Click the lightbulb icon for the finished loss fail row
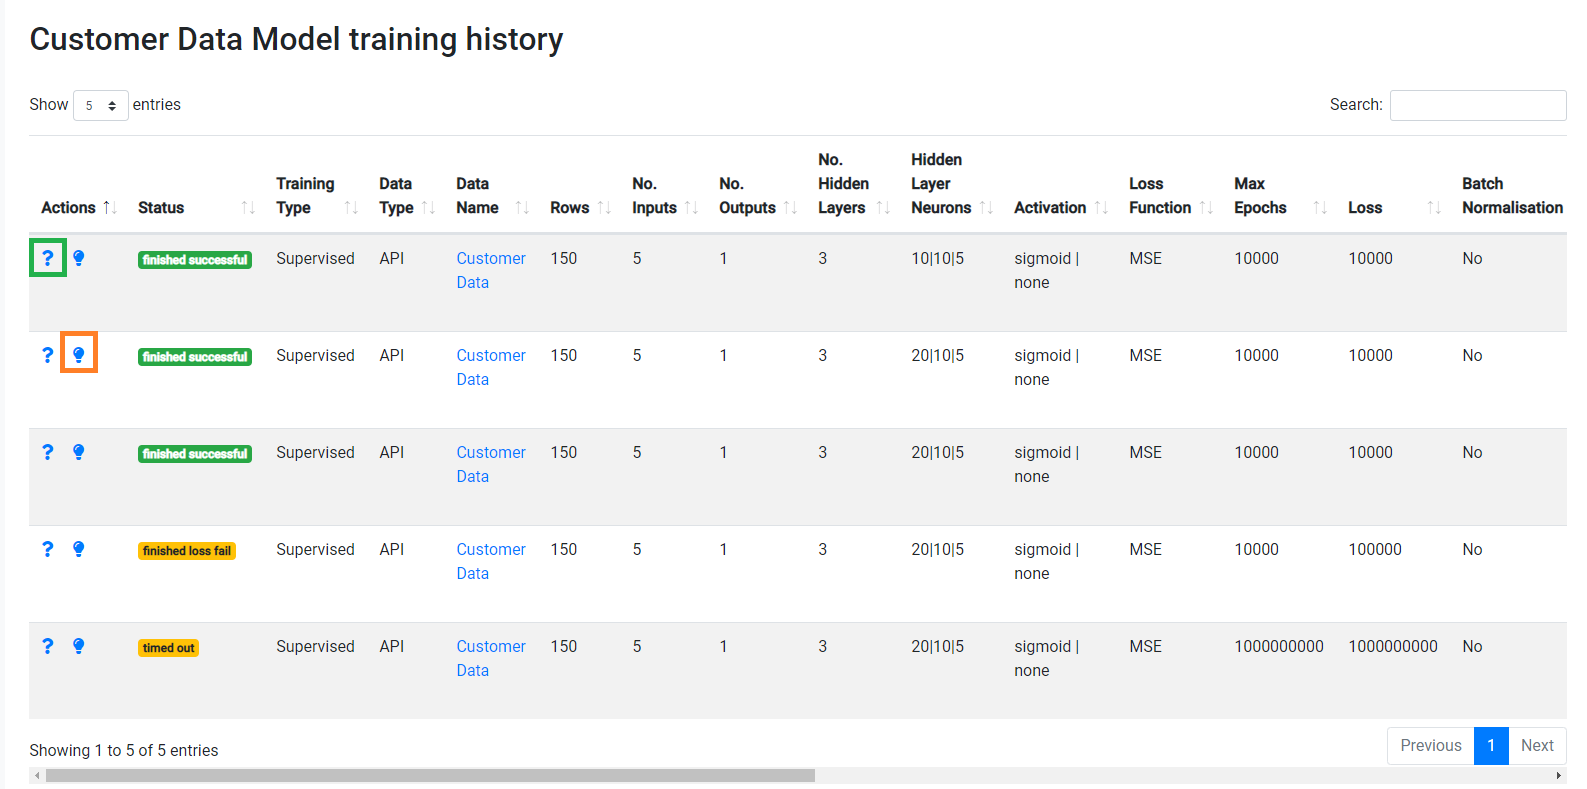The width and height of the screenshot is (1587, 789). click(x=79, y=549)
